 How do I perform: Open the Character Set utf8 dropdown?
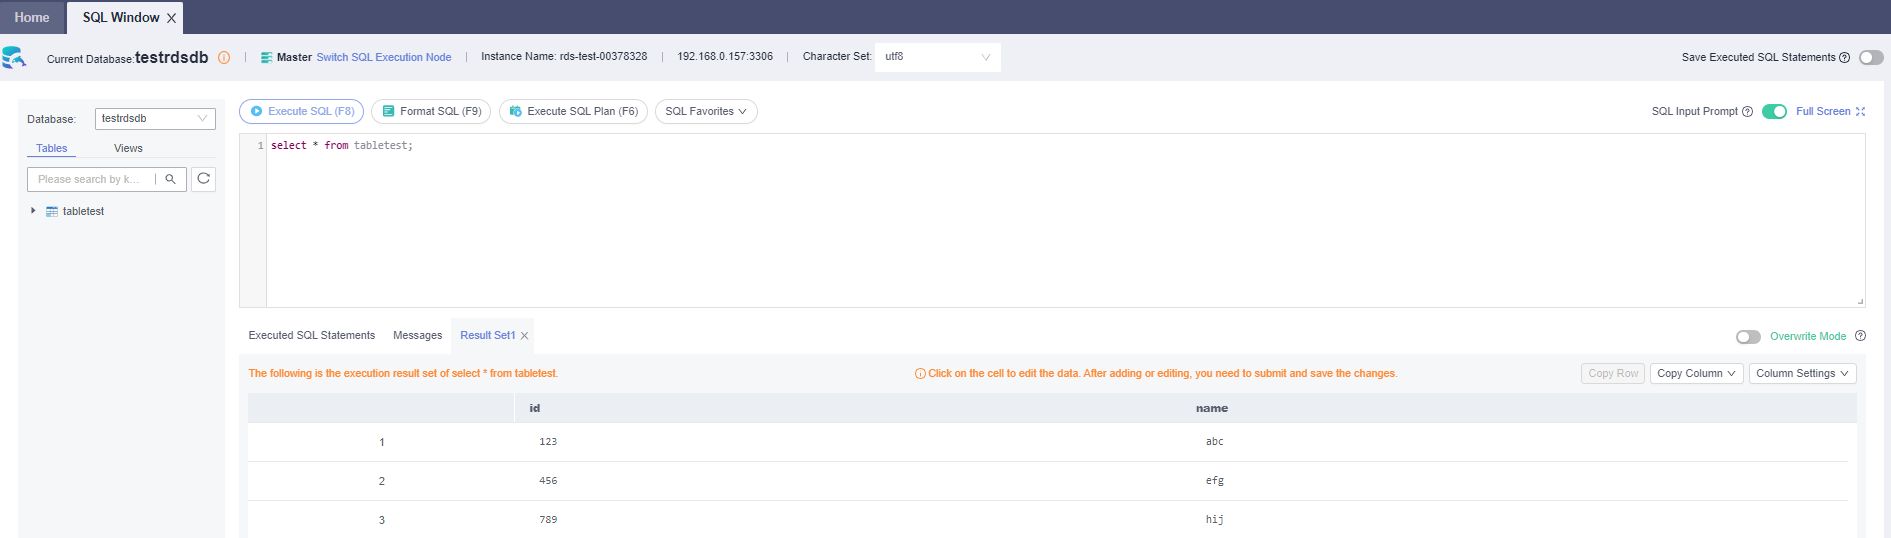point(937,57)
